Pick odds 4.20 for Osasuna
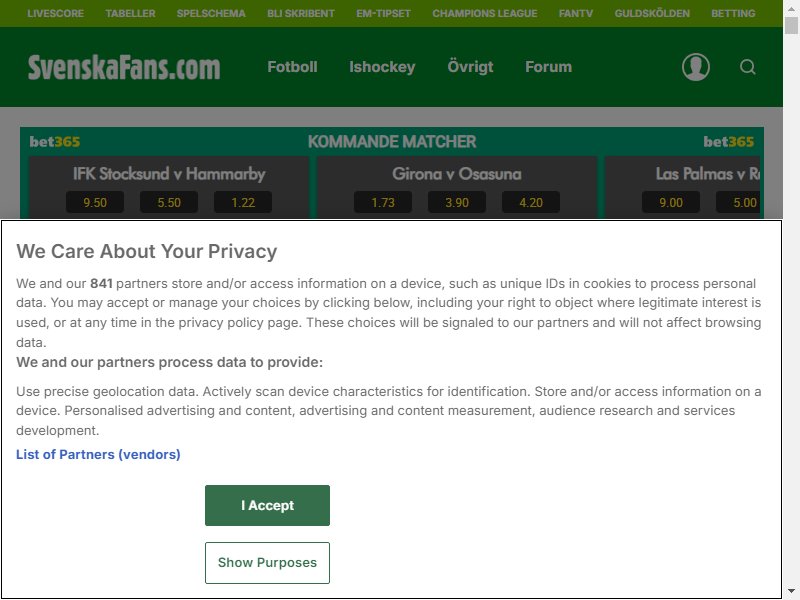The image size is (800, 600). (531, 202)
